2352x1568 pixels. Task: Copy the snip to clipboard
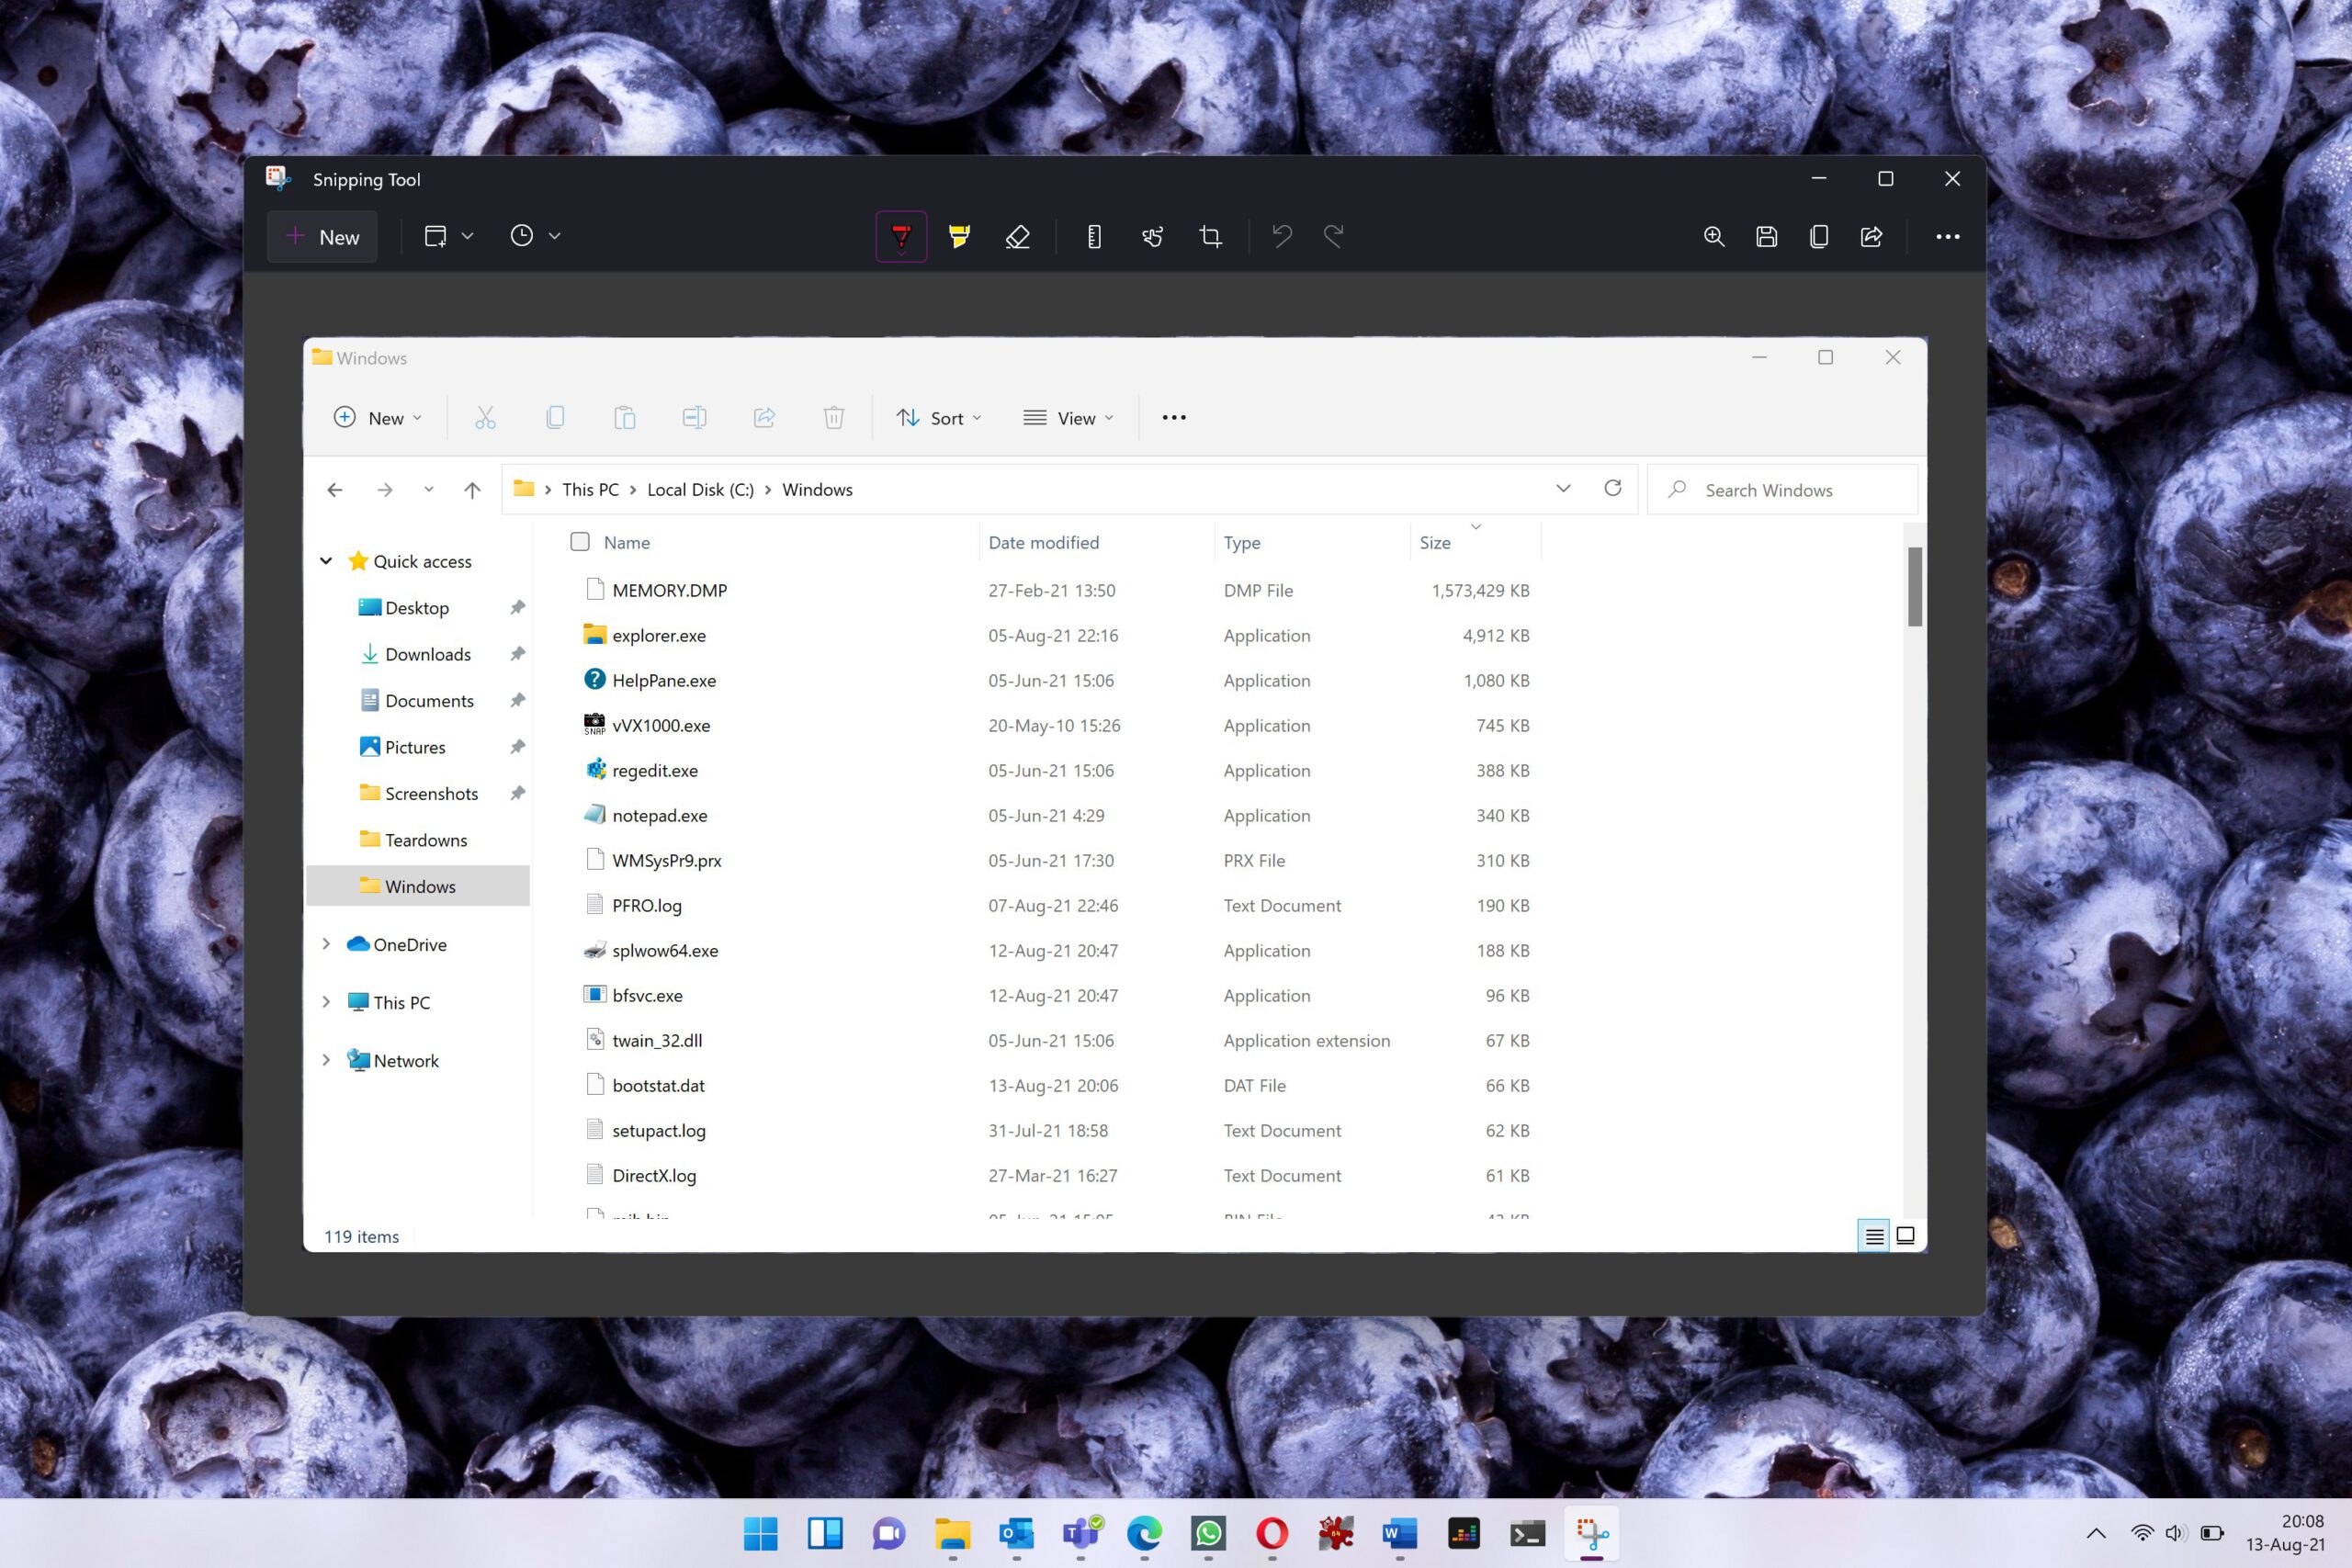(x=1819, y=237)
